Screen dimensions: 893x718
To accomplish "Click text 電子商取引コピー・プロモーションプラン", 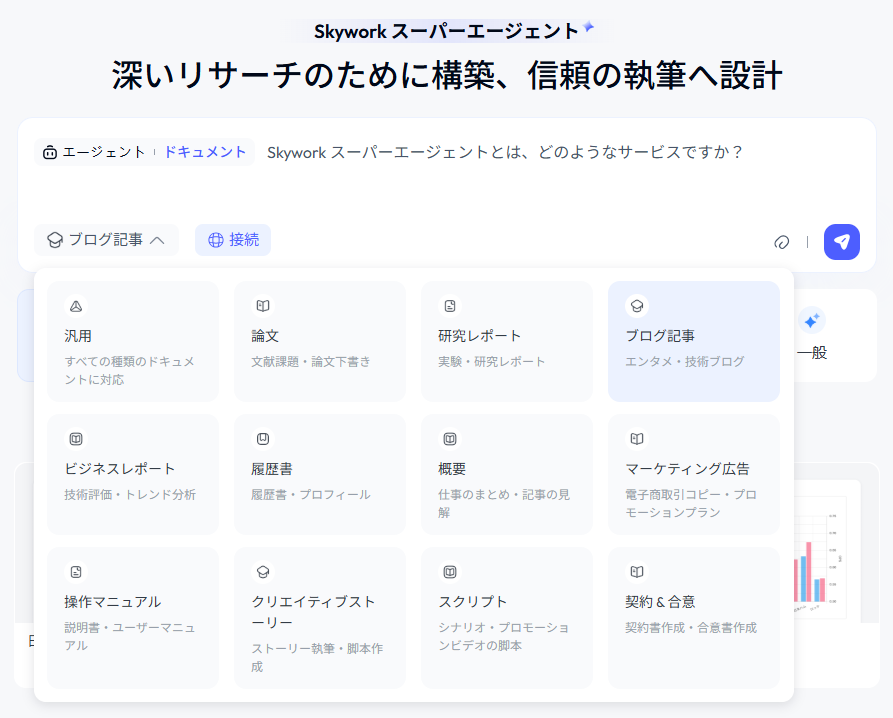I will (x=691, y=503).
